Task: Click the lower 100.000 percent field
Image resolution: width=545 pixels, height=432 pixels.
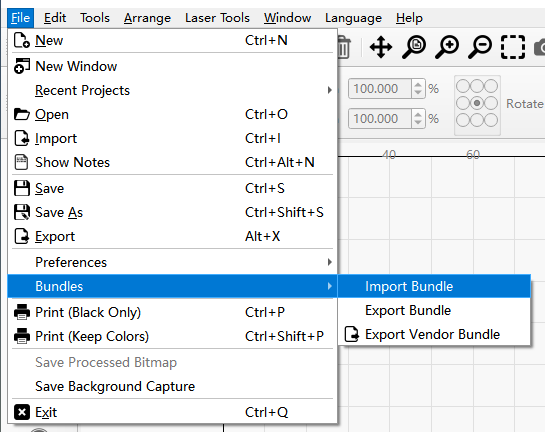Action: pos(380,119)
